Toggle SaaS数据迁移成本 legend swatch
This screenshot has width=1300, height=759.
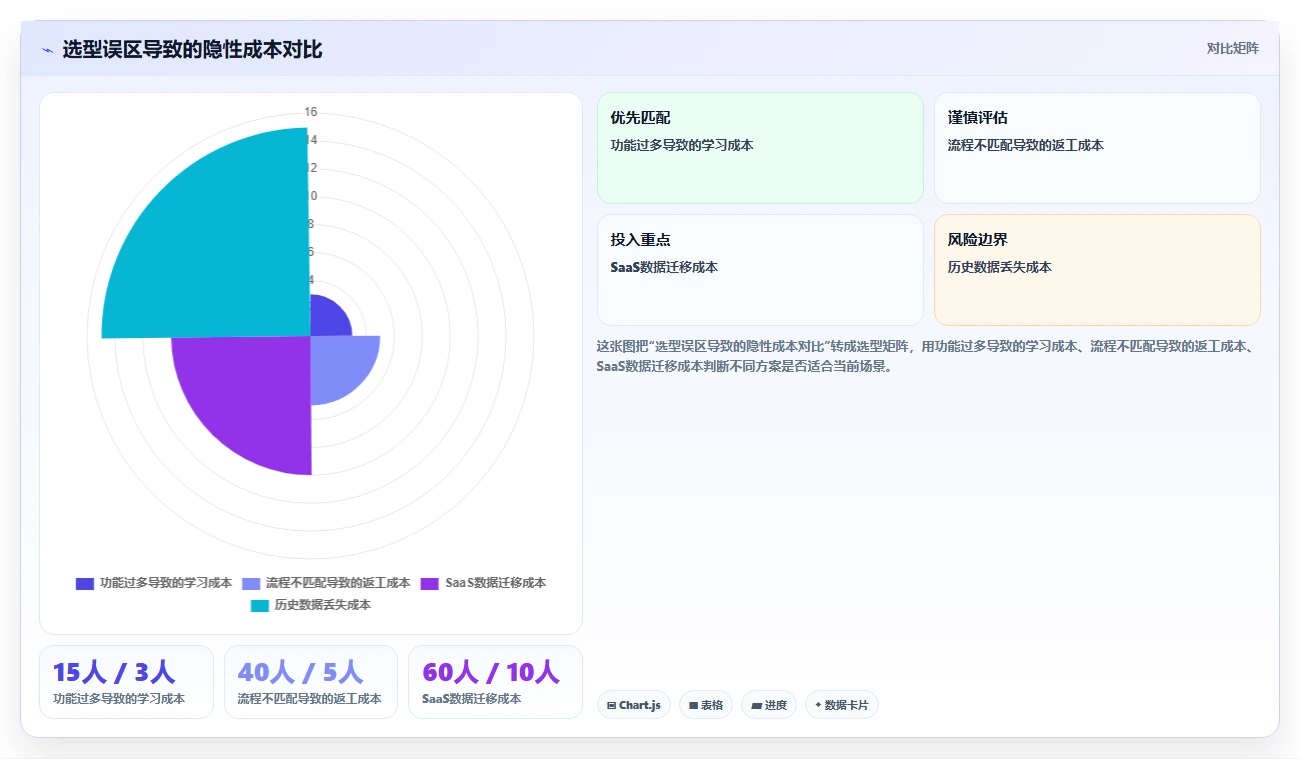point(430,583)
